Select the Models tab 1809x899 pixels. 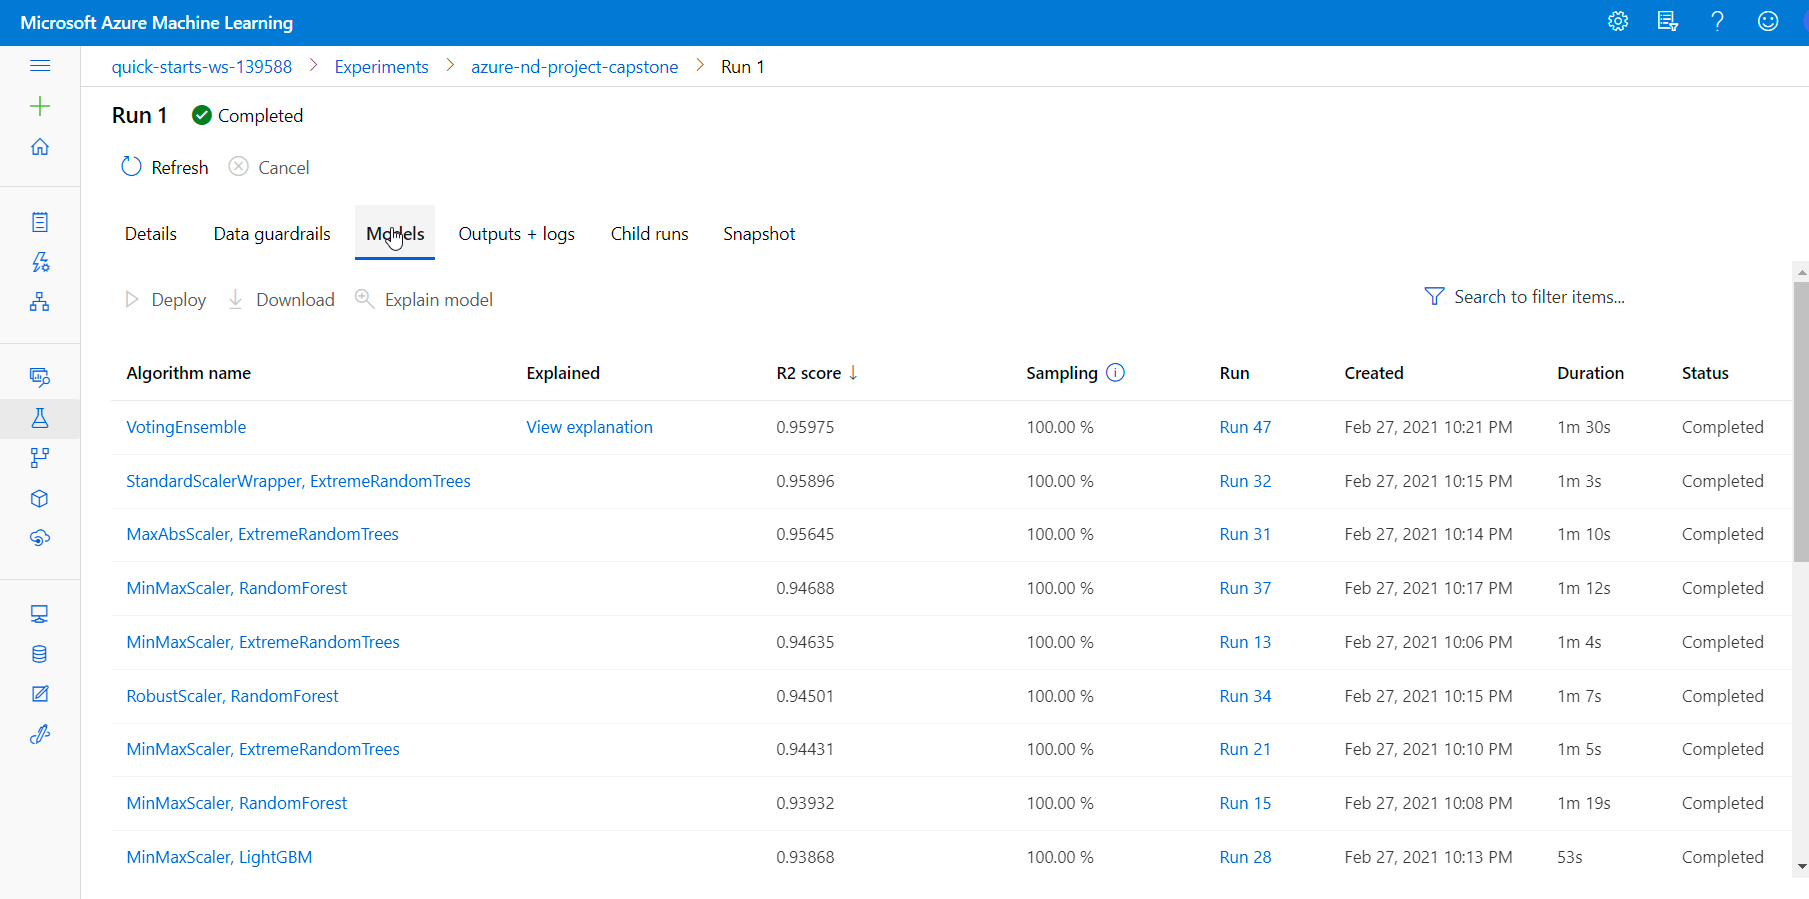[395, 234]
